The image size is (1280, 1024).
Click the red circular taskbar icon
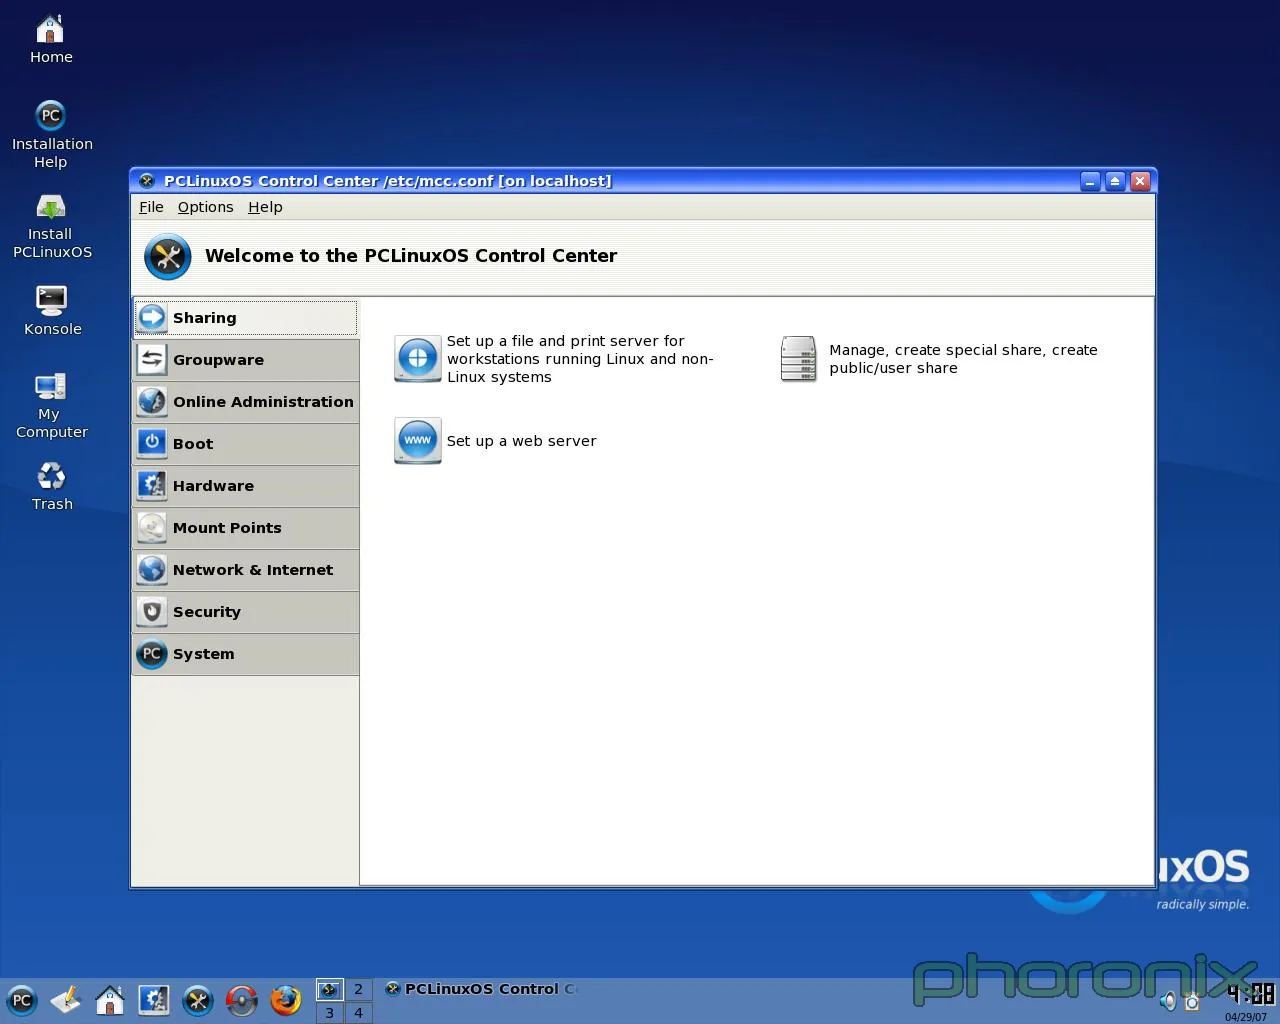coord(241,1000)
